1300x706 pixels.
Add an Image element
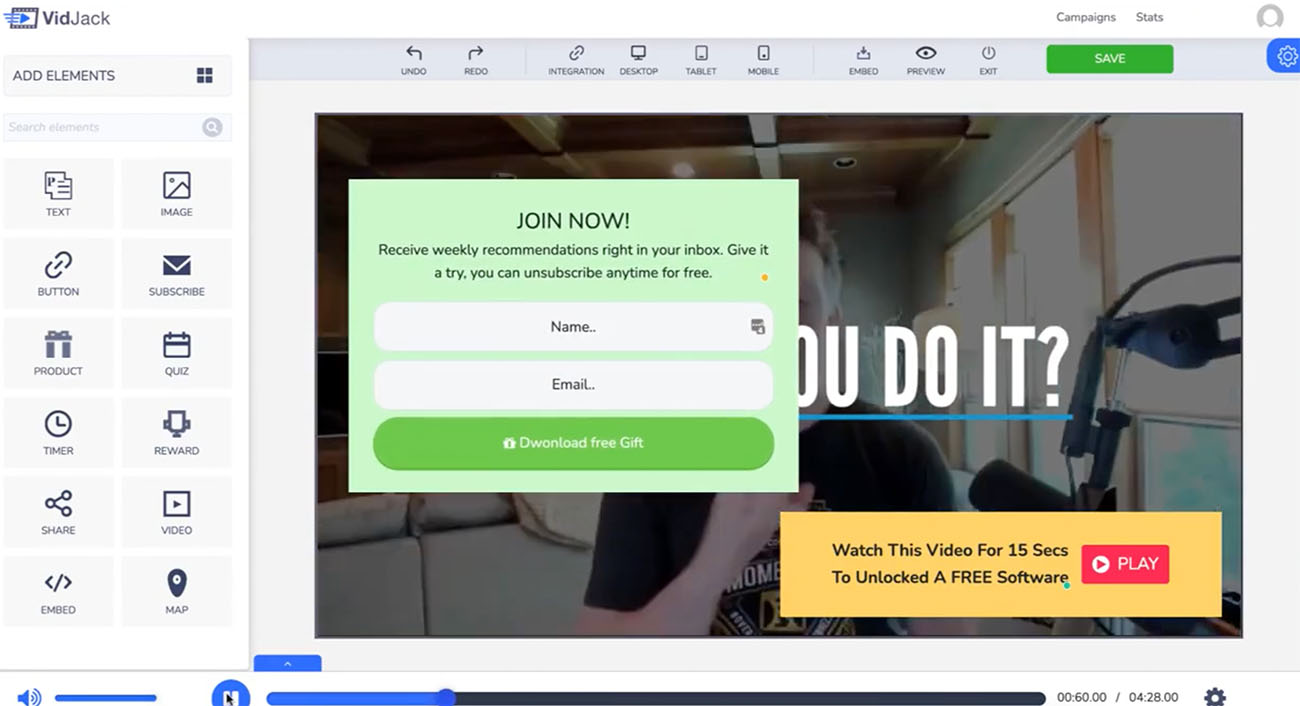click(x=176, y=194)
